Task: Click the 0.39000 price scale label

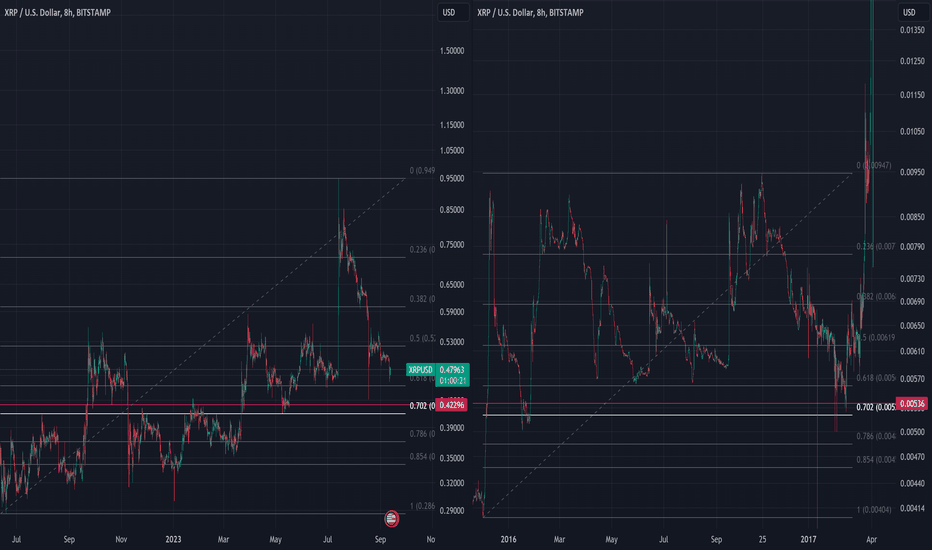Action: pos(452,428)
